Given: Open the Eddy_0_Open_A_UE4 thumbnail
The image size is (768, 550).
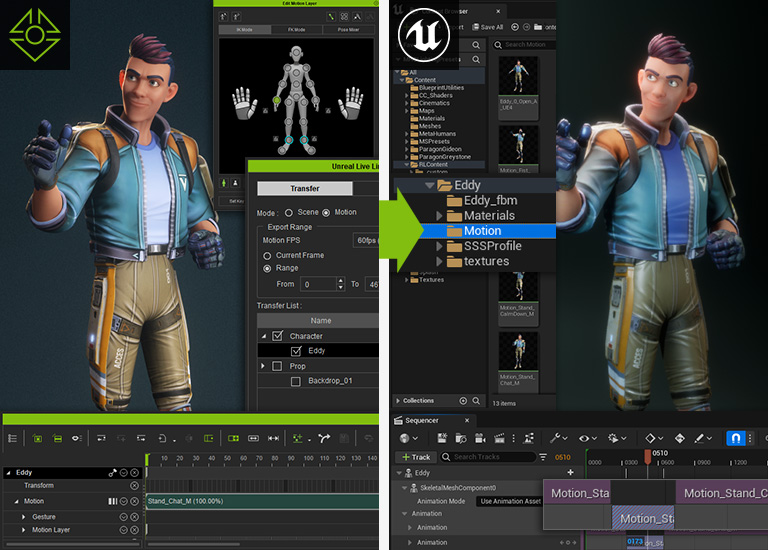Looking at the screenshot, I should coord(518,87).
